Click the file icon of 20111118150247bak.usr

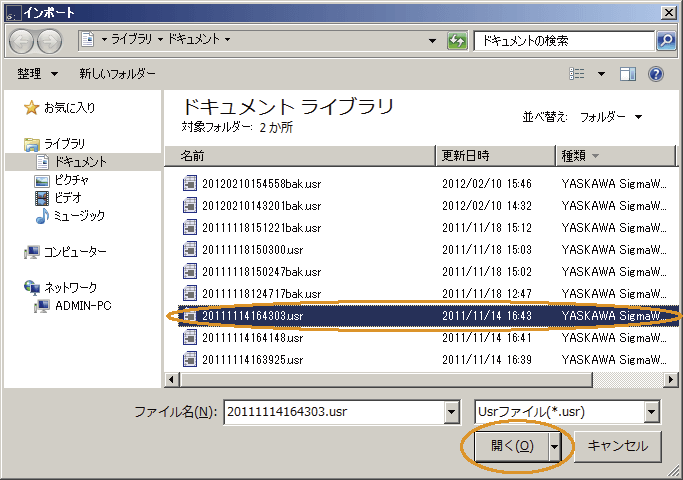[189, 271]
